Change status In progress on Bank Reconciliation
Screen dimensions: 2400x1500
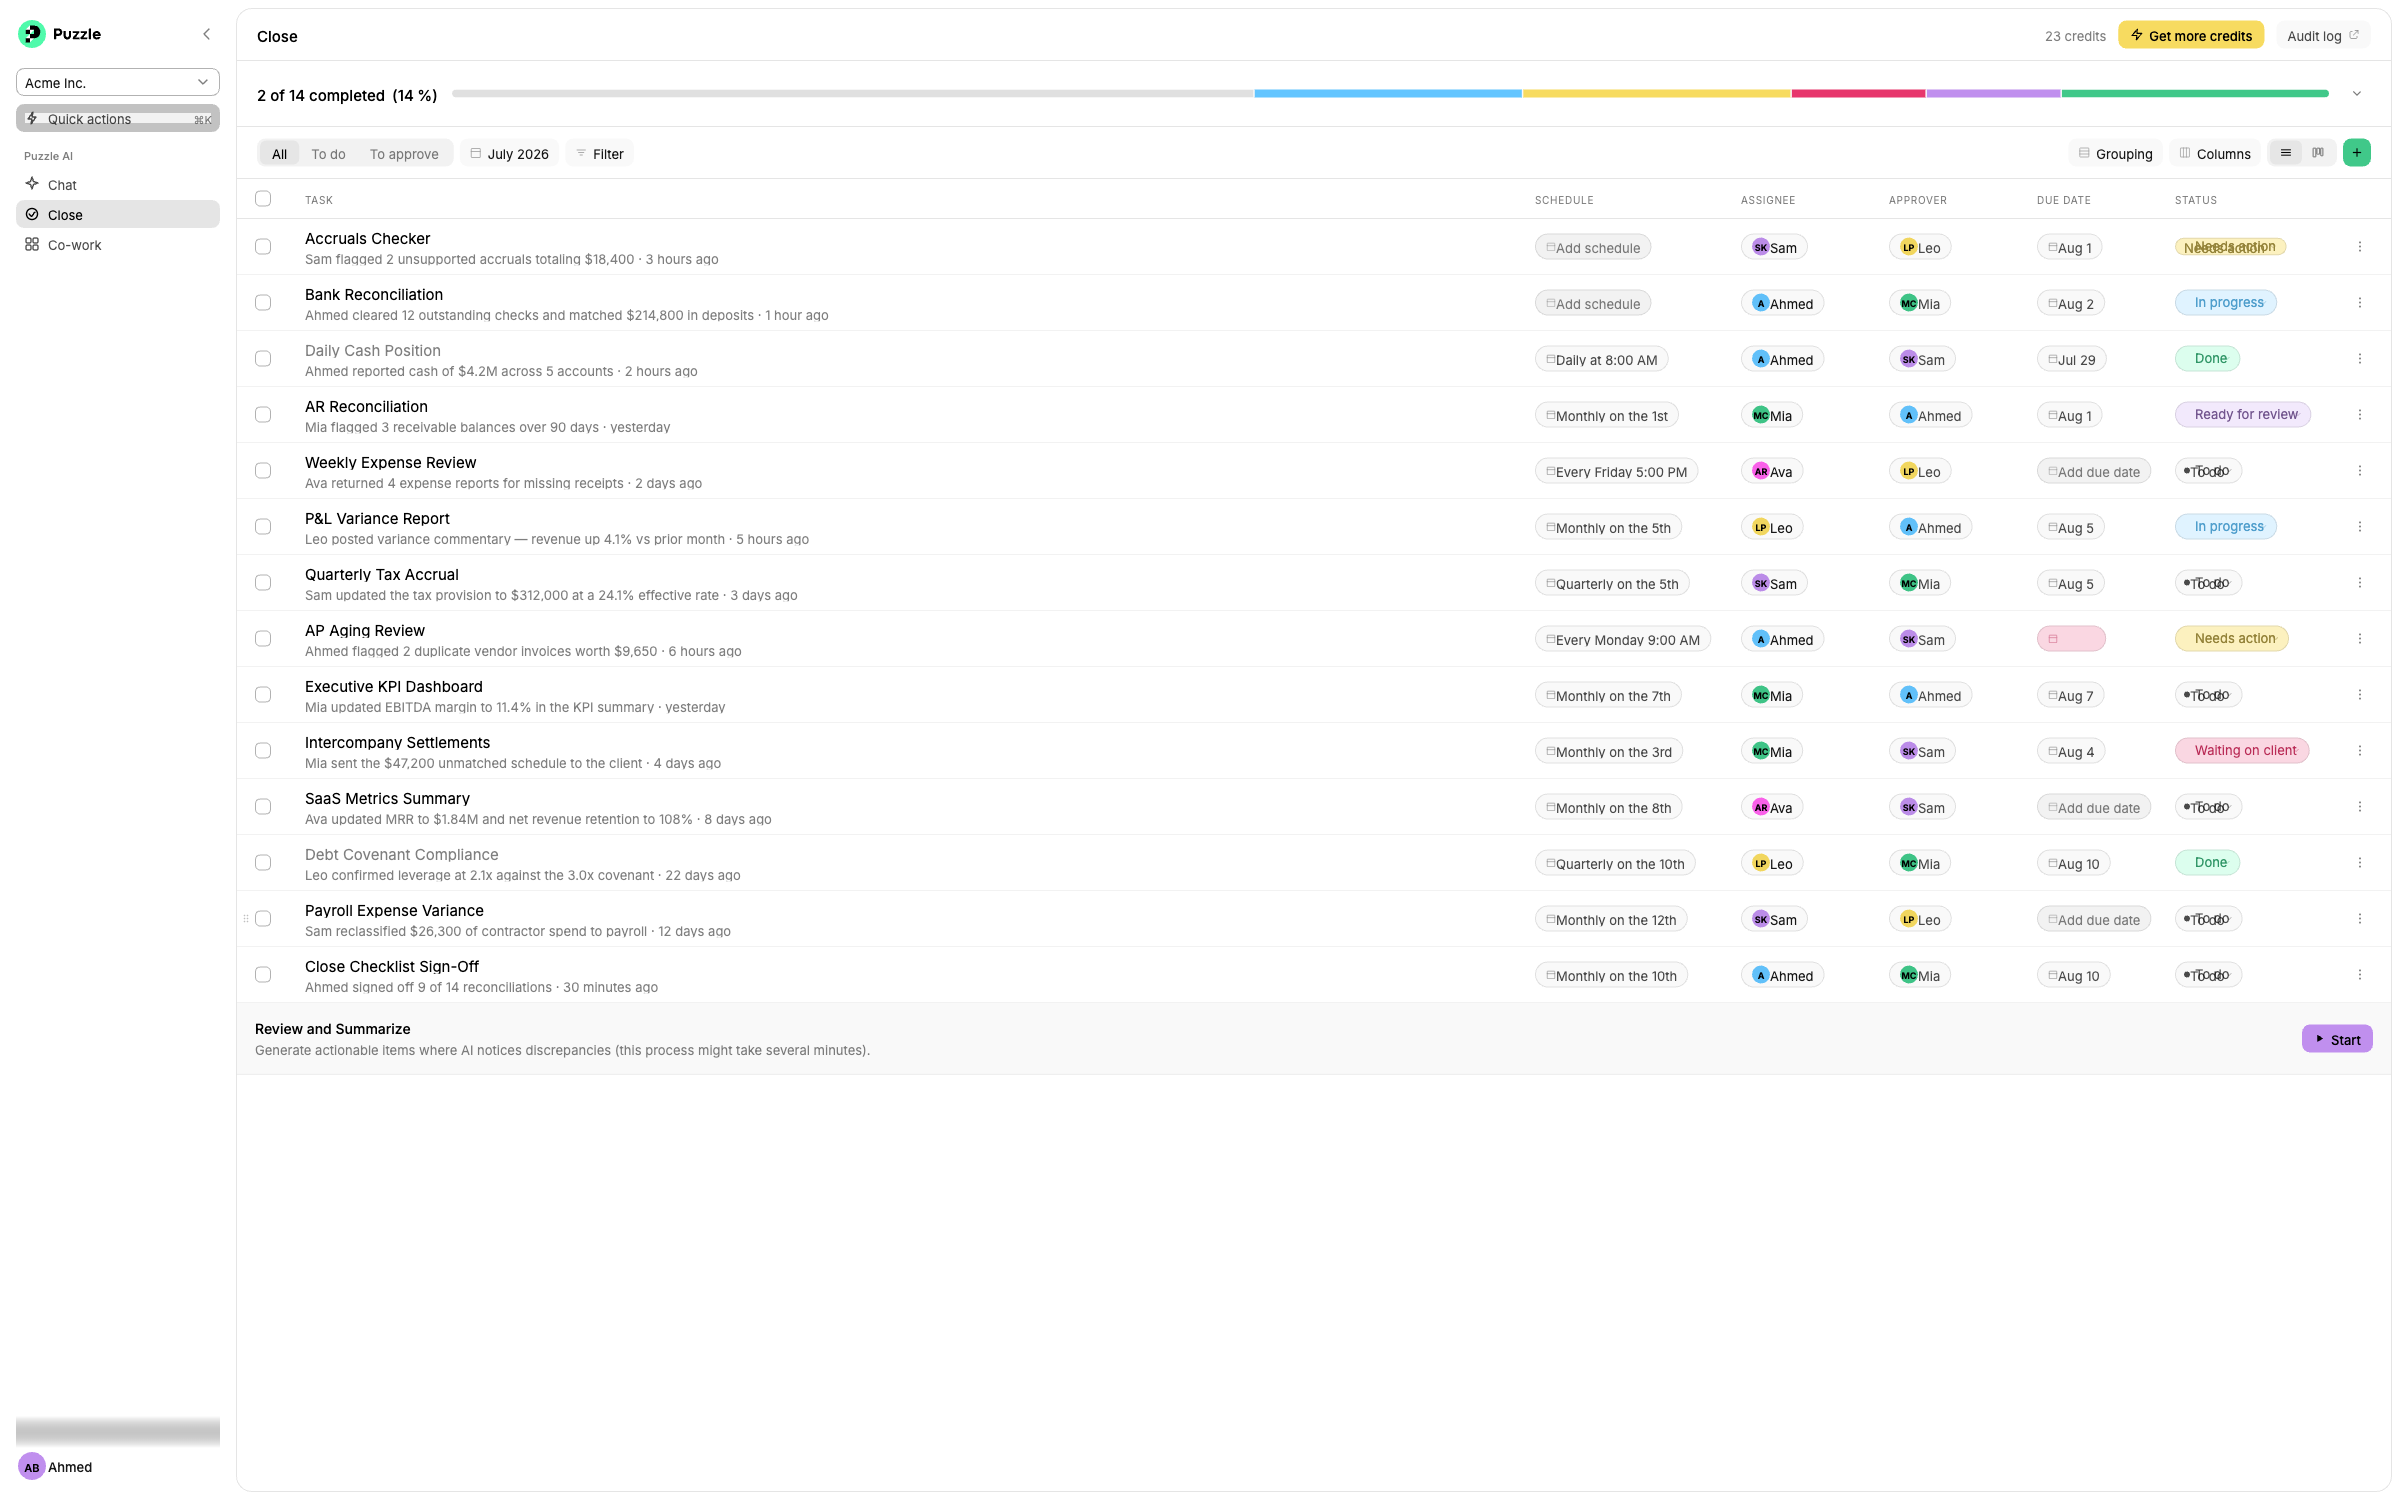2226,303
